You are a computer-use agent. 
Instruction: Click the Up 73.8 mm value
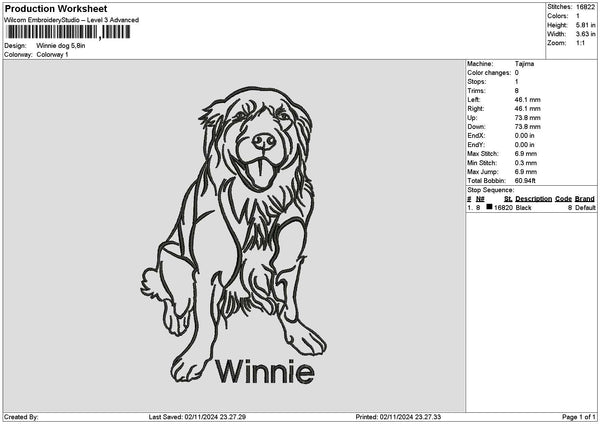528,117
